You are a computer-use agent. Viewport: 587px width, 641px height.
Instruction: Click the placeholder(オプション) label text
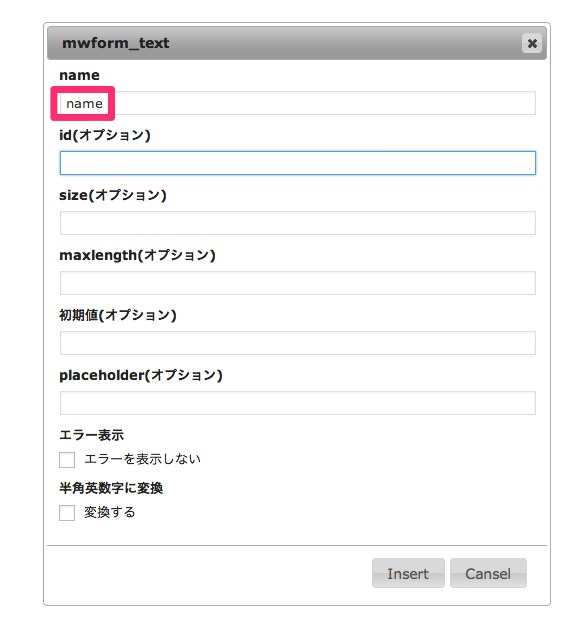point(141,375)
